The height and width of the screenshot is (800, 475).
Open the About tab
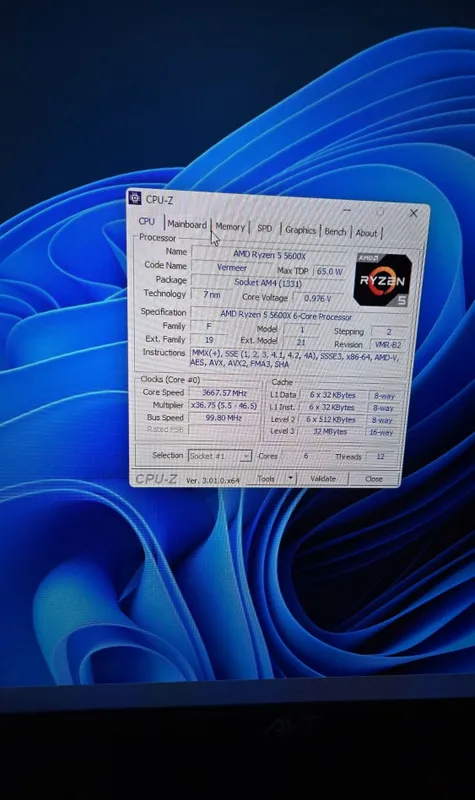pyautogui.click(x=366, y=233)
